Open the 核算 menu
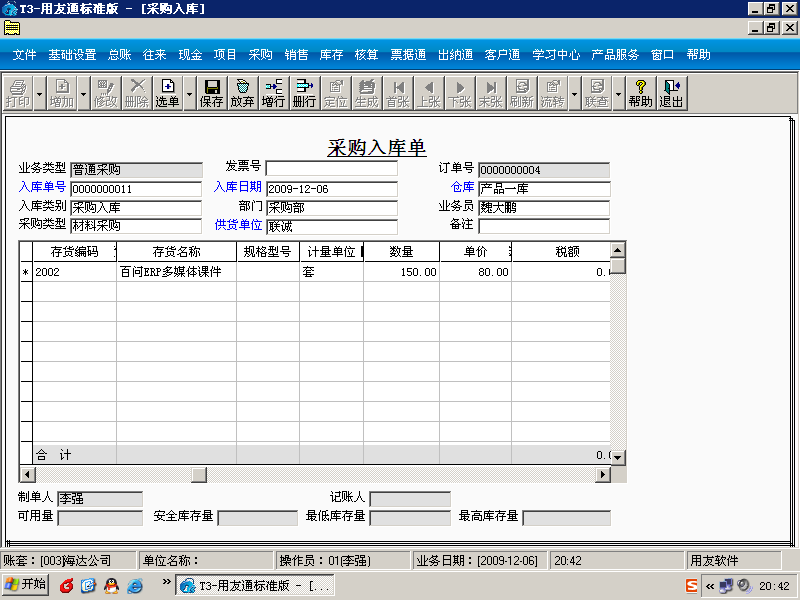800x600 pixels. [366, 55]
